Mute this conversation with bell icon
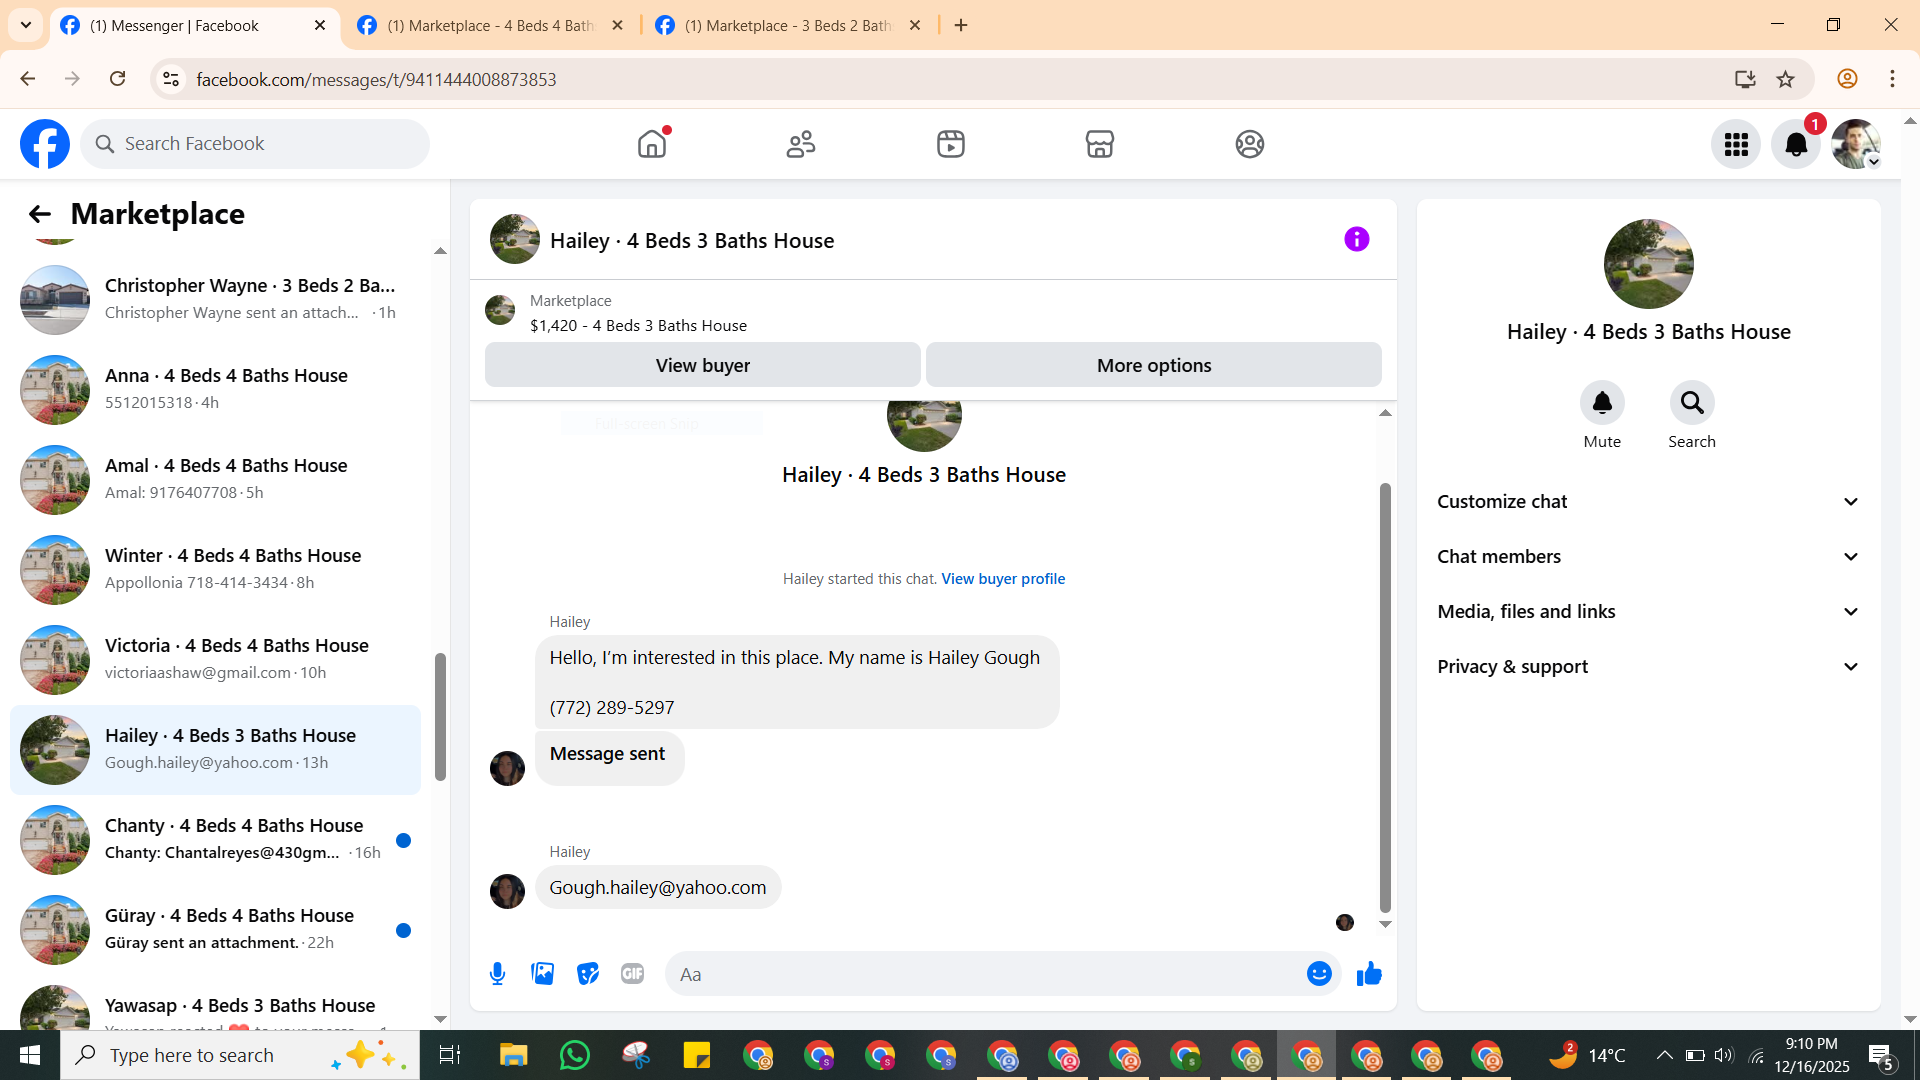 click(x=1602, y=403)
